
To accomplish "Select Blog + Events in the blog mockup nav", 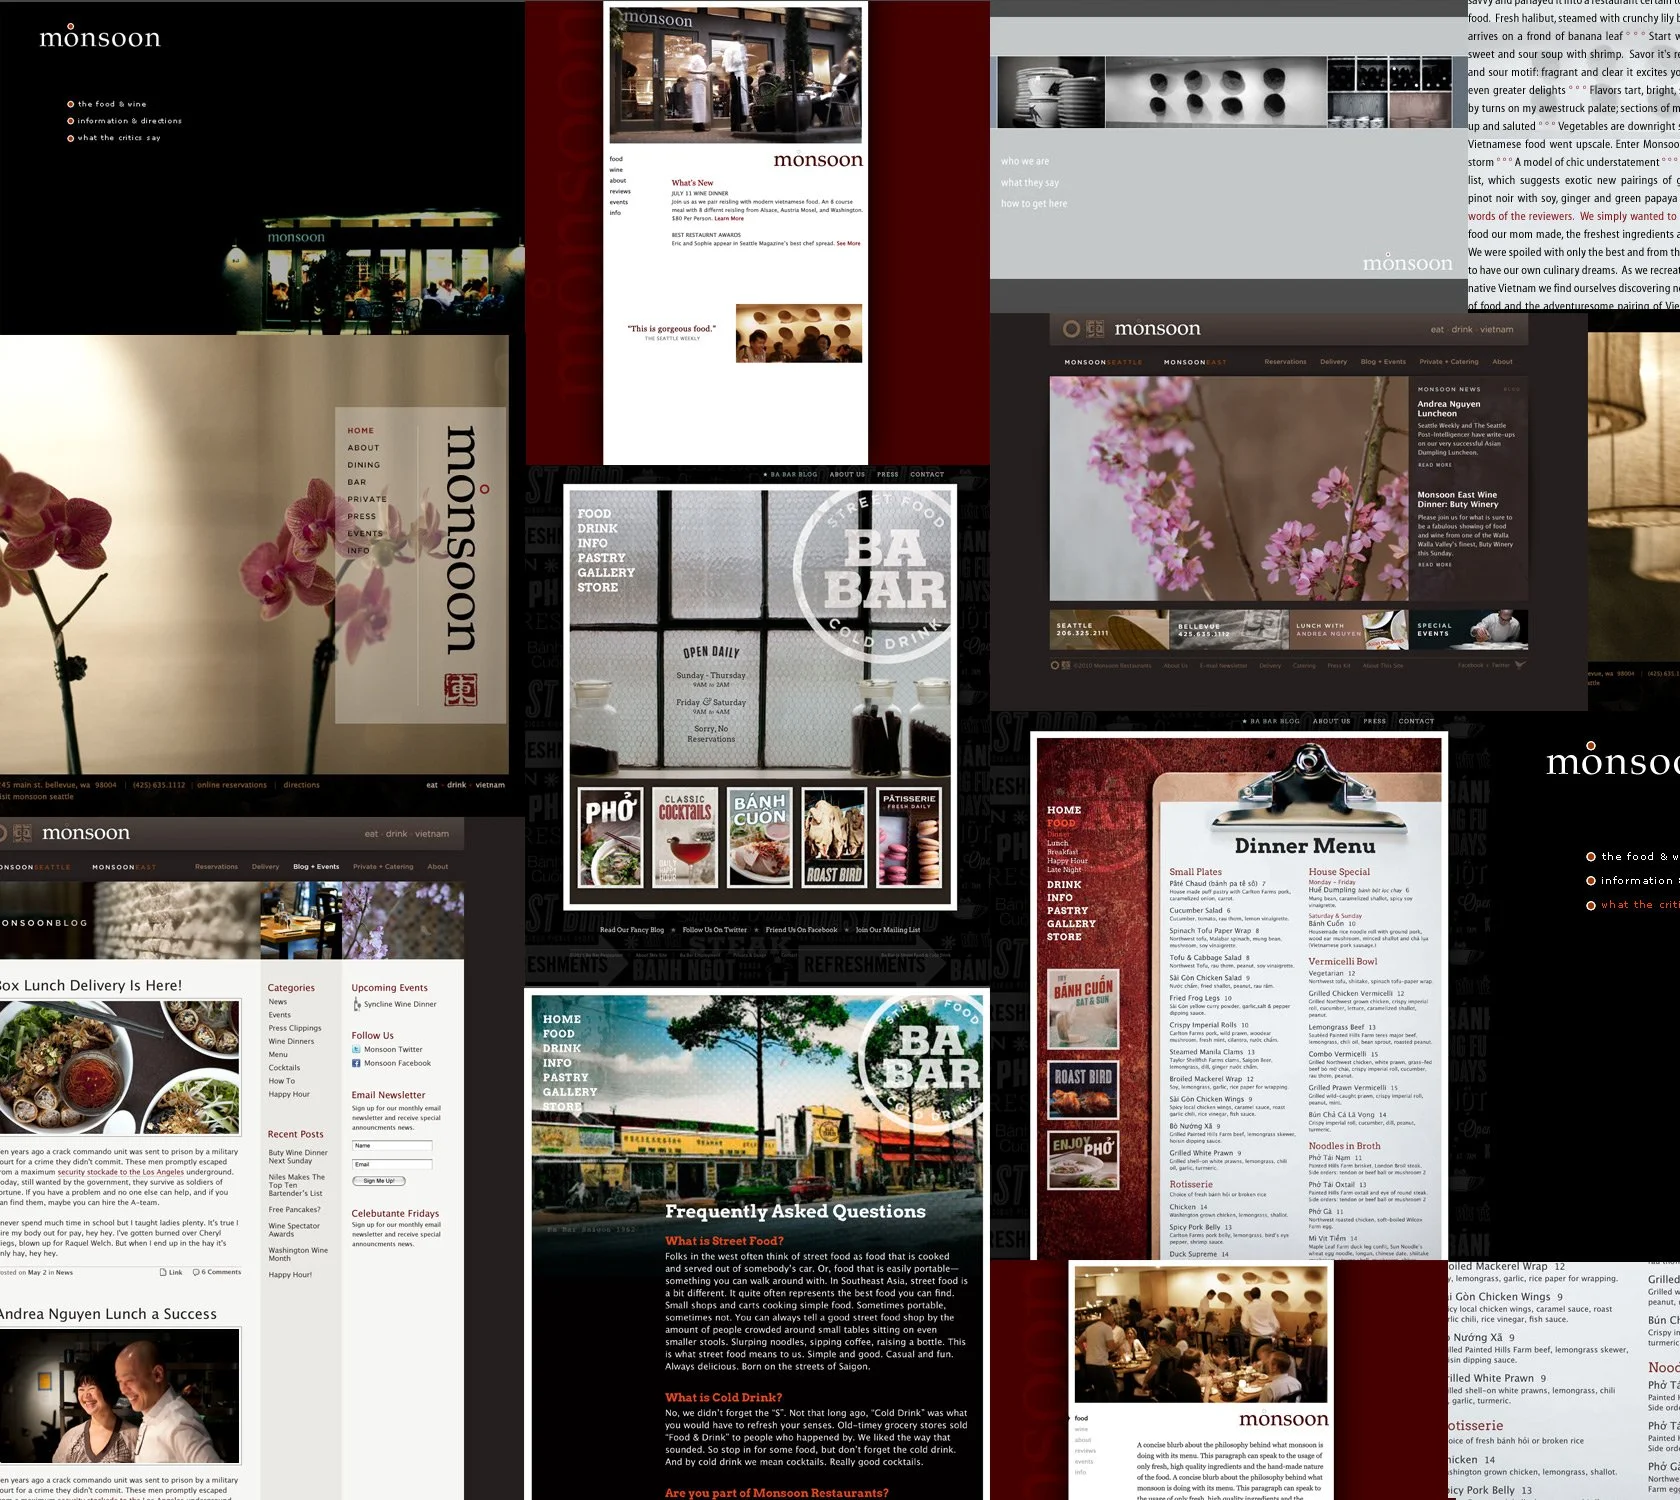I will tap(316, 867).
